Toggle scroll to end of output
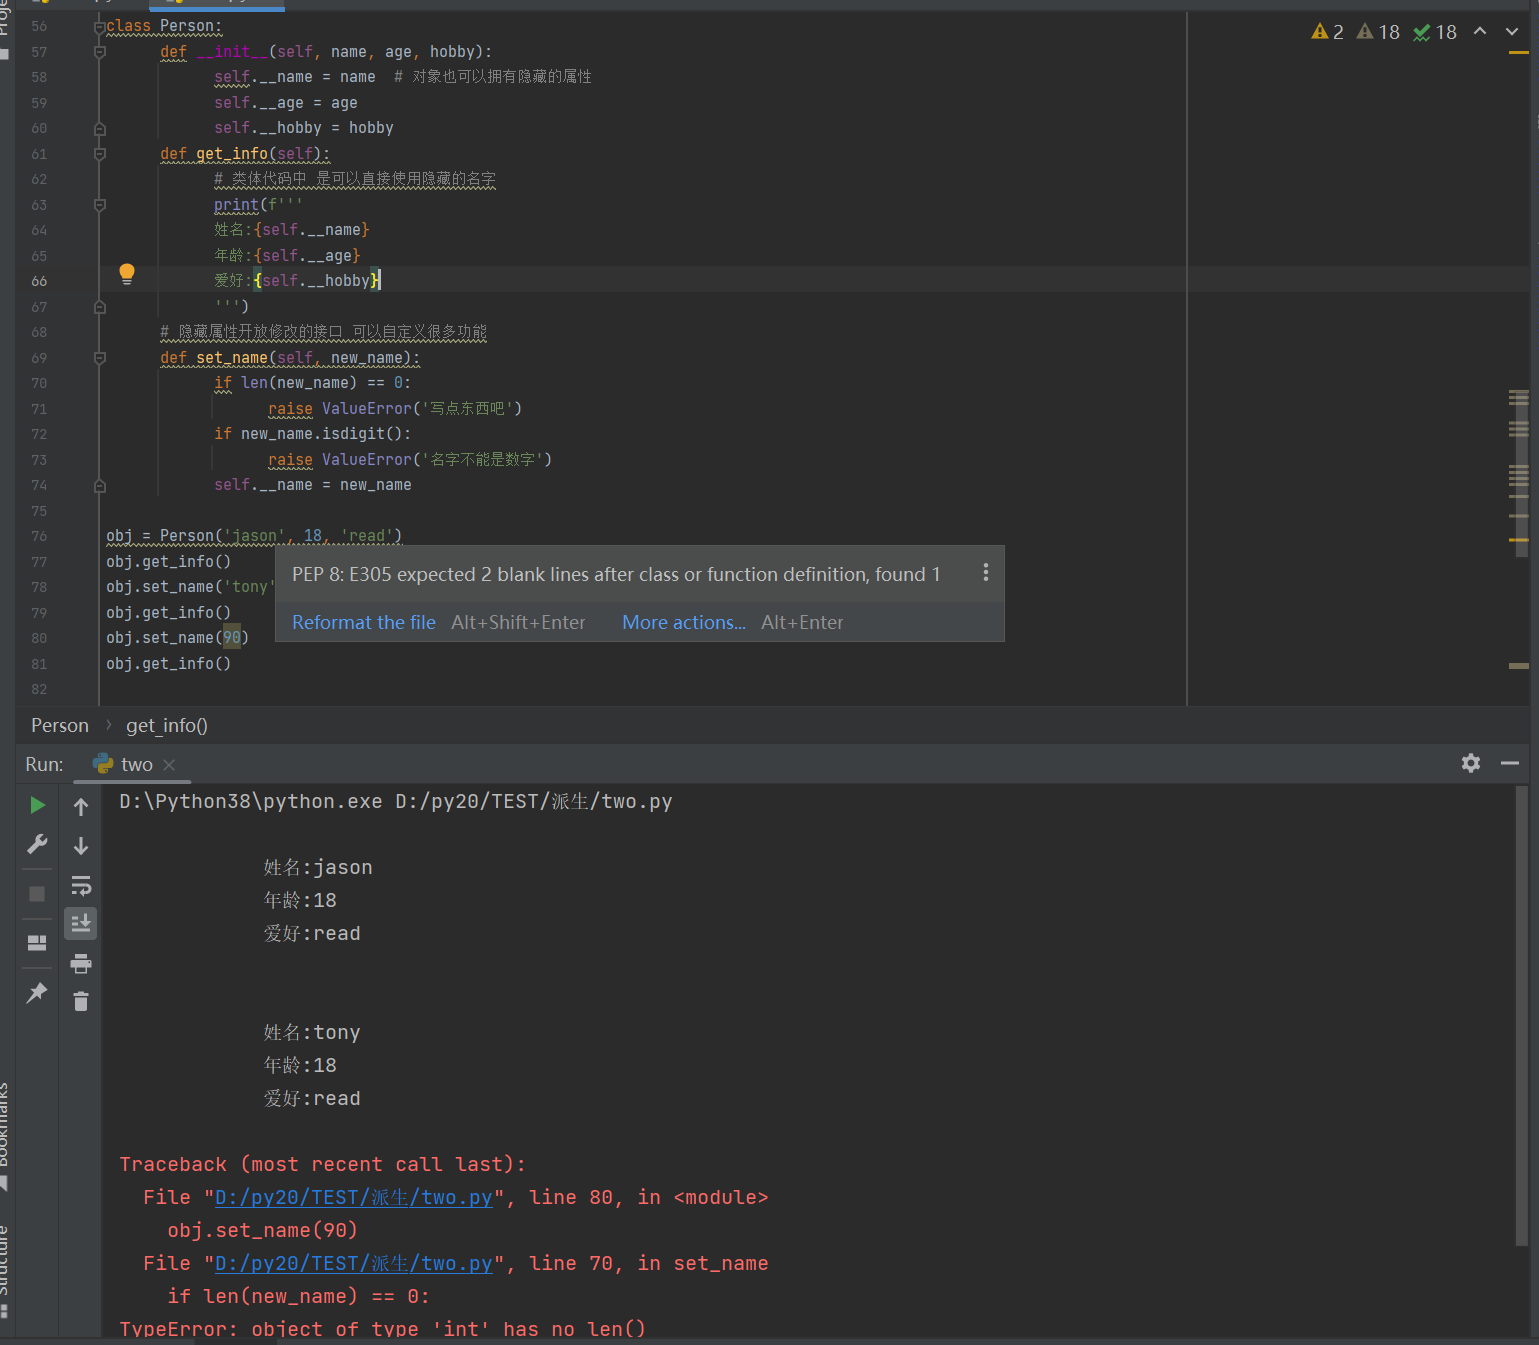This screenshot has width=1539, height=1345. pyautogui.click(x=81, y=923)
